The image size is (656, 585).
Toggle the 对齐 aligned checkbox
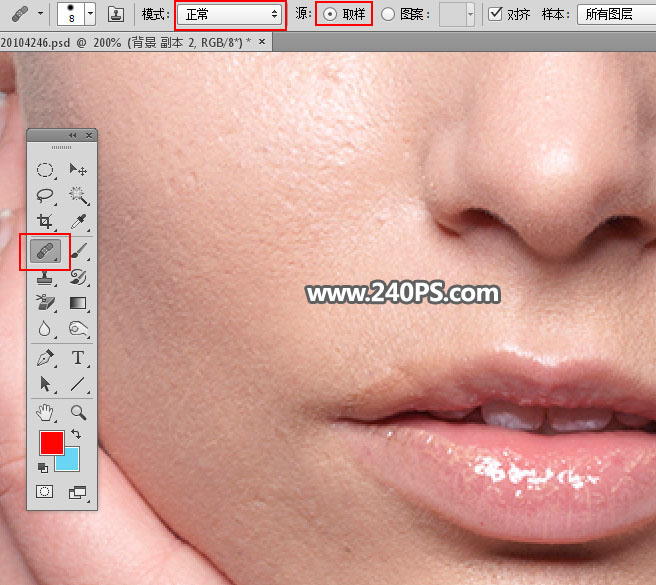495,14
